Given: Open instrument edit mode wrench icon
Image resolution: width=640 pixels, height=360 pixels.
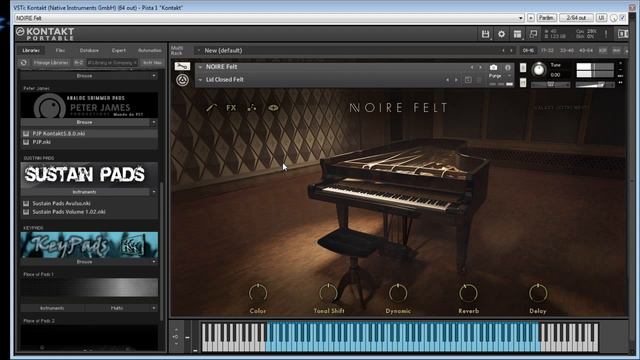Looking at the screenshot, I should 182,66.
